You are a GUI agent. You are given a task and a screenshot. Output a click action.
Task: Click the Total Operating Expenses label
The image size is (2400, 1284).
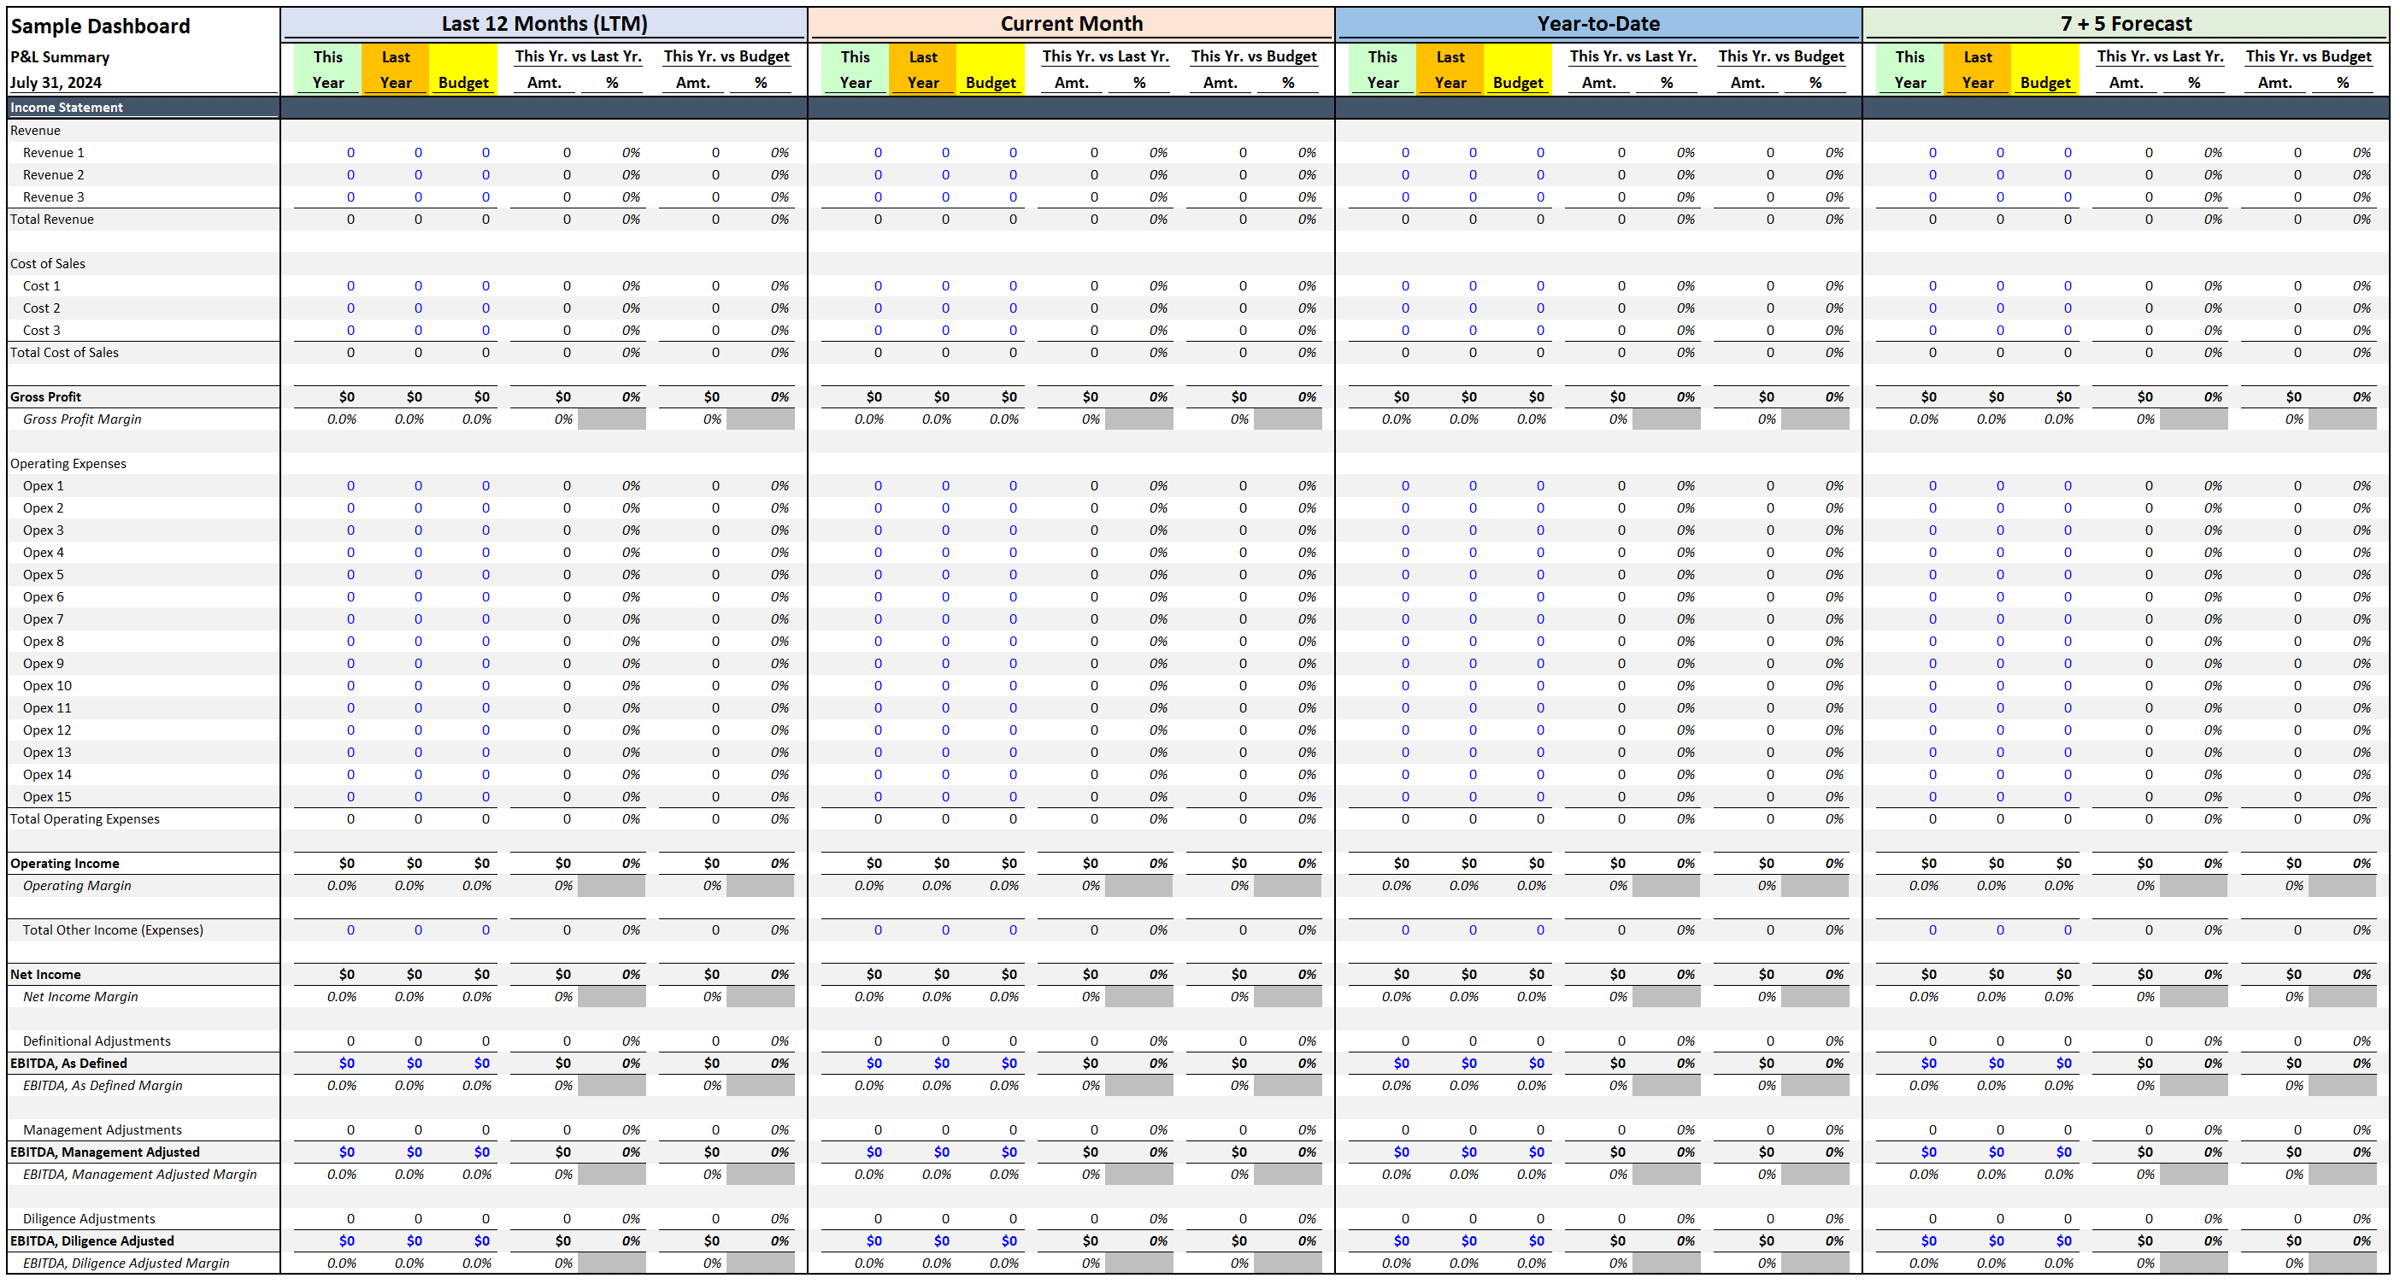pyautogui.click(x=85, y=819)
